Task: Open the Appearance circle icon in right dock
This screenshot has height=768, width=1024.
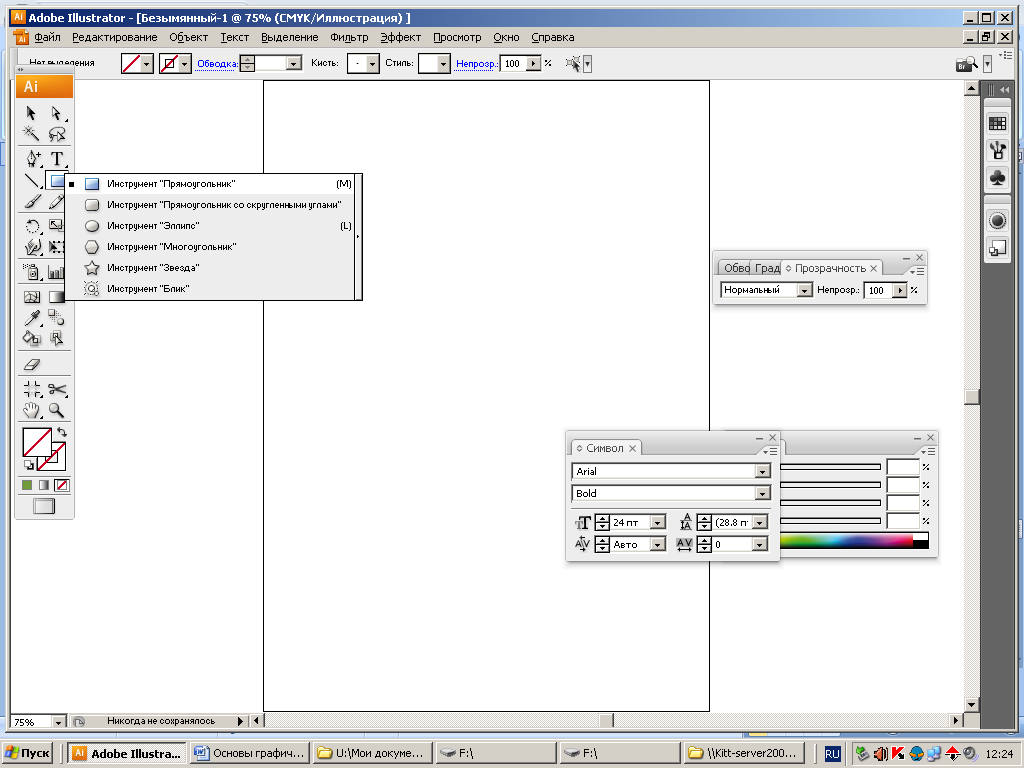Action: click(997, 221)
